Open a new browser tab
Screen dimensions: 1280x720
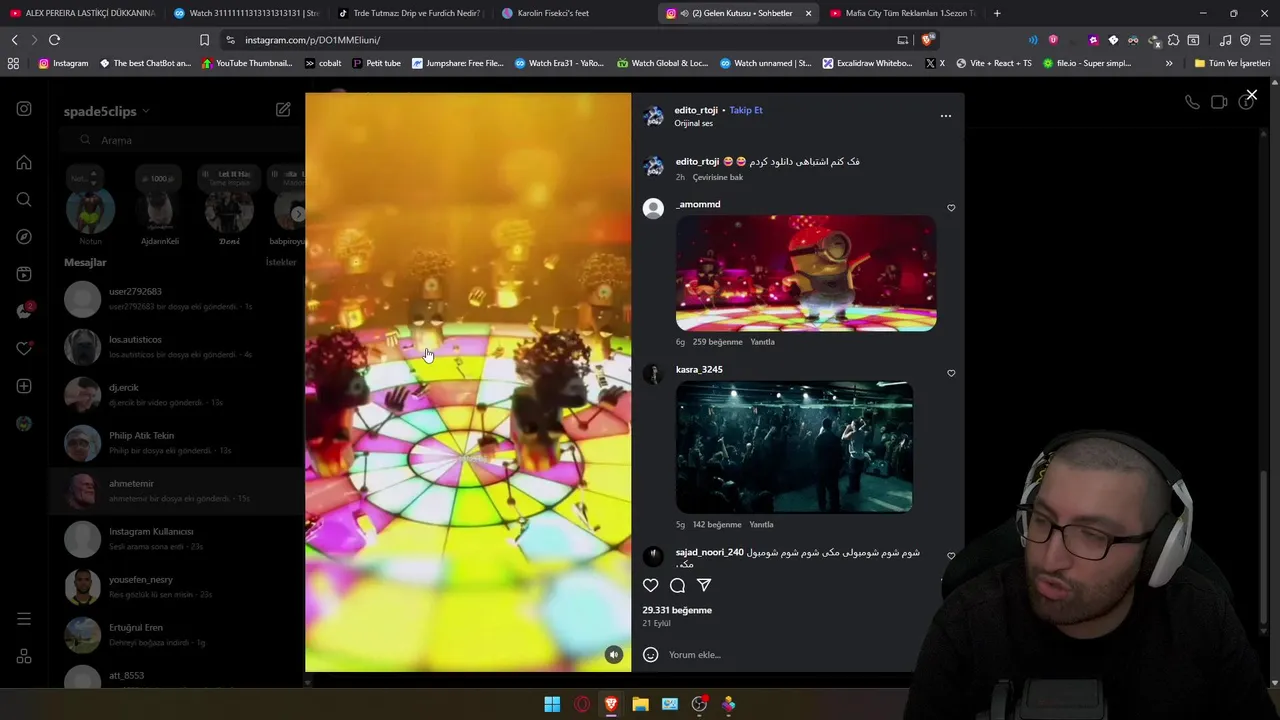tap(997, 13)
